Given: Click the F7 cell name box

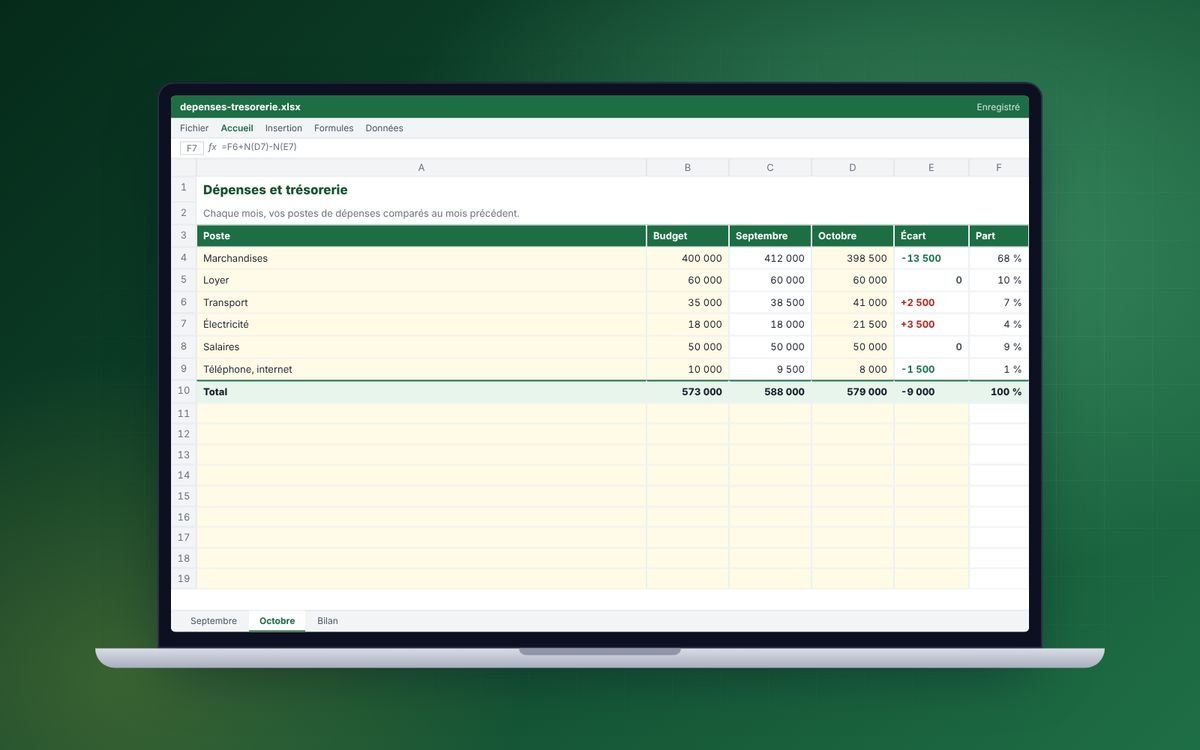Looking at the screenshot, I should point(192,148).
